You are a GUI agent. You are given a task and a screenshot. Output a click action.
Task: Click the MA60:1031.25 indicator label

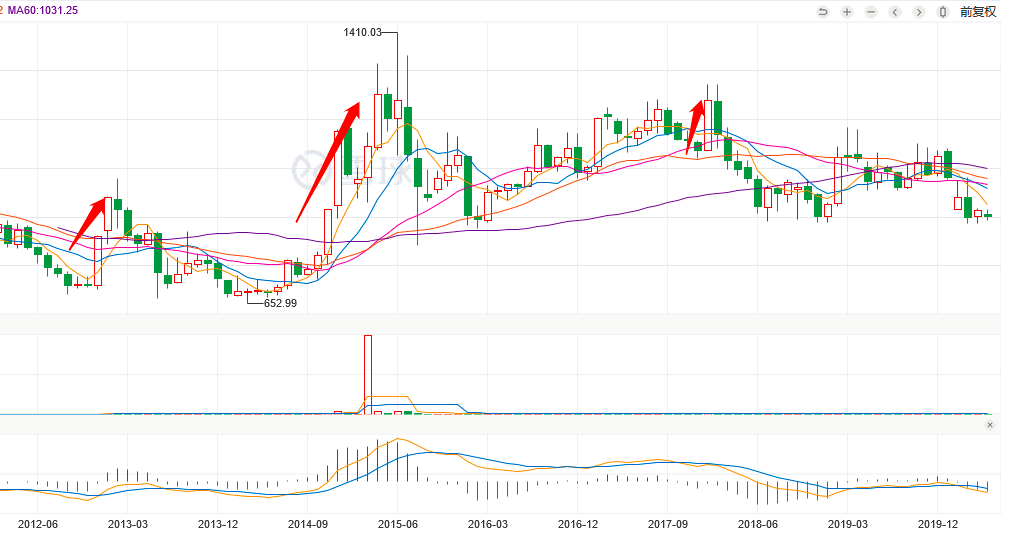[x=43, y=10]
